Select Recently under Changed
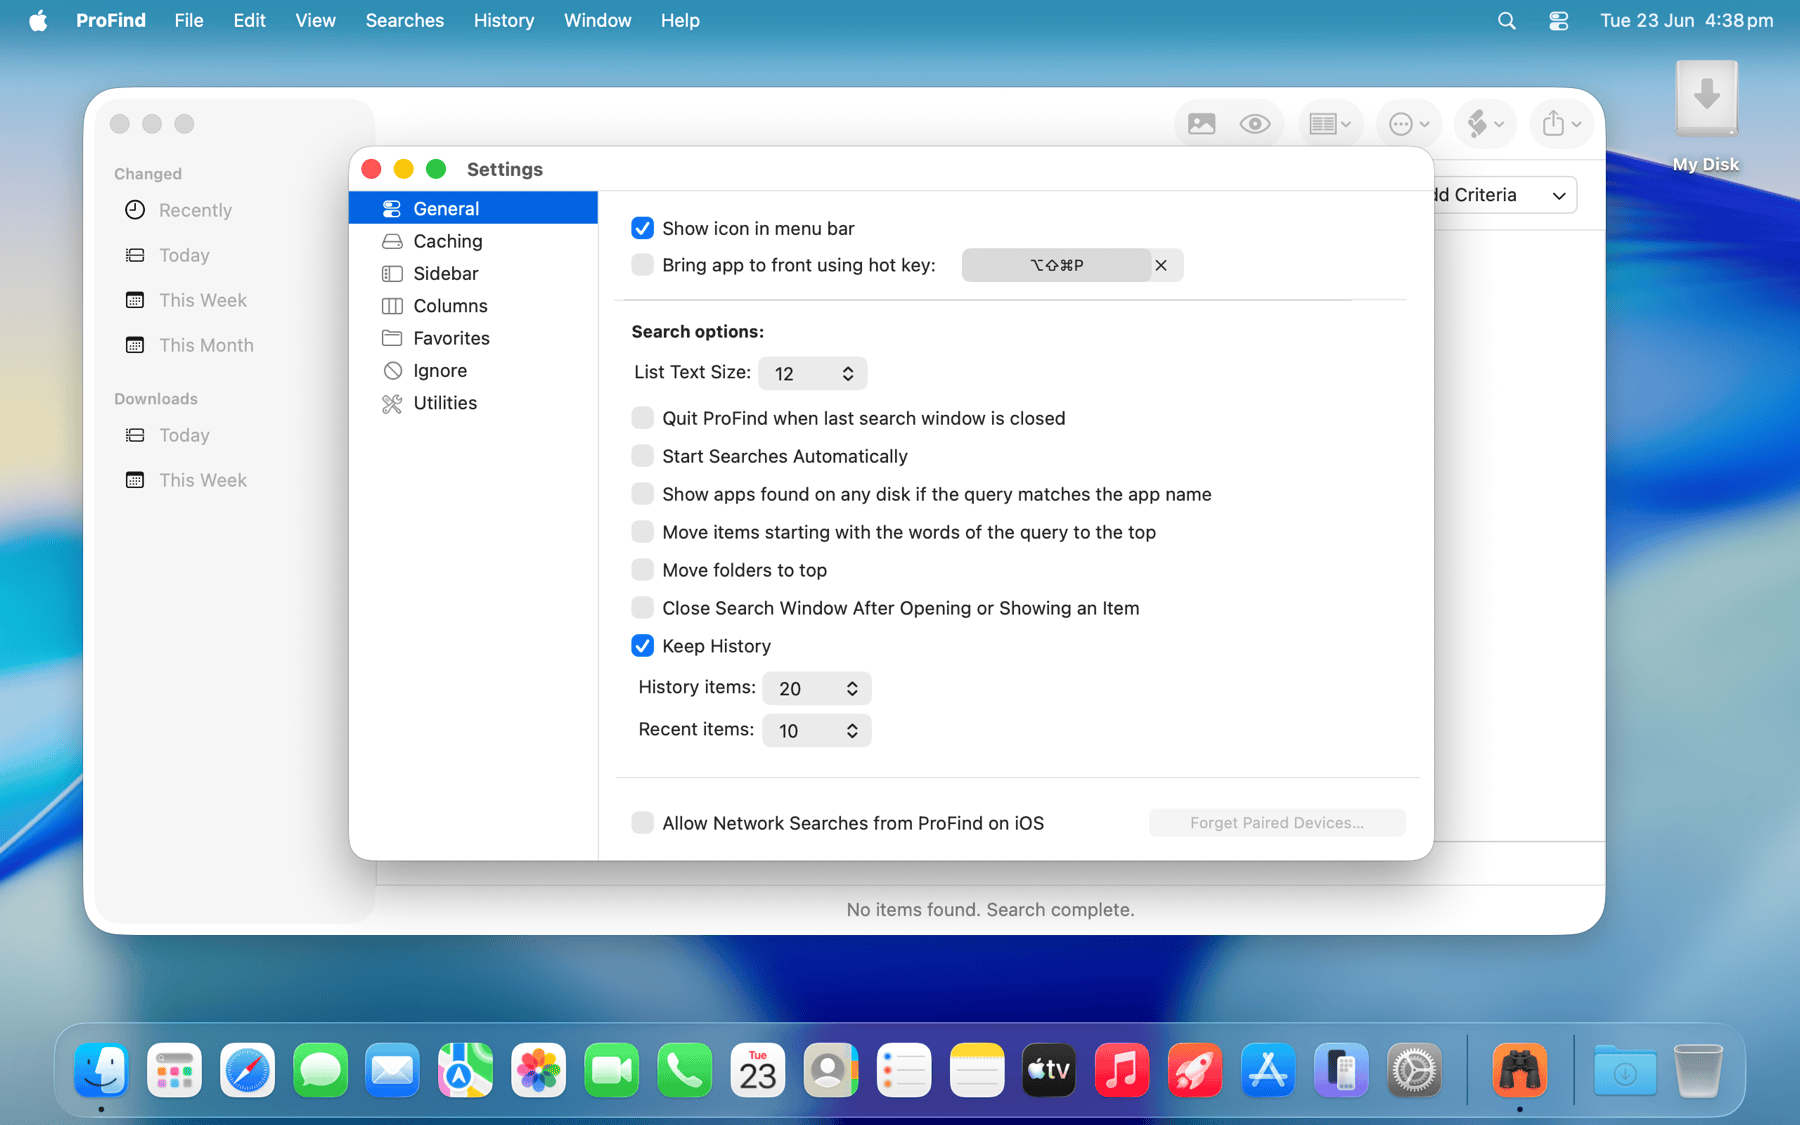Image resolution: width=1800 pixels, height=1125 pixels. (195, 210)
